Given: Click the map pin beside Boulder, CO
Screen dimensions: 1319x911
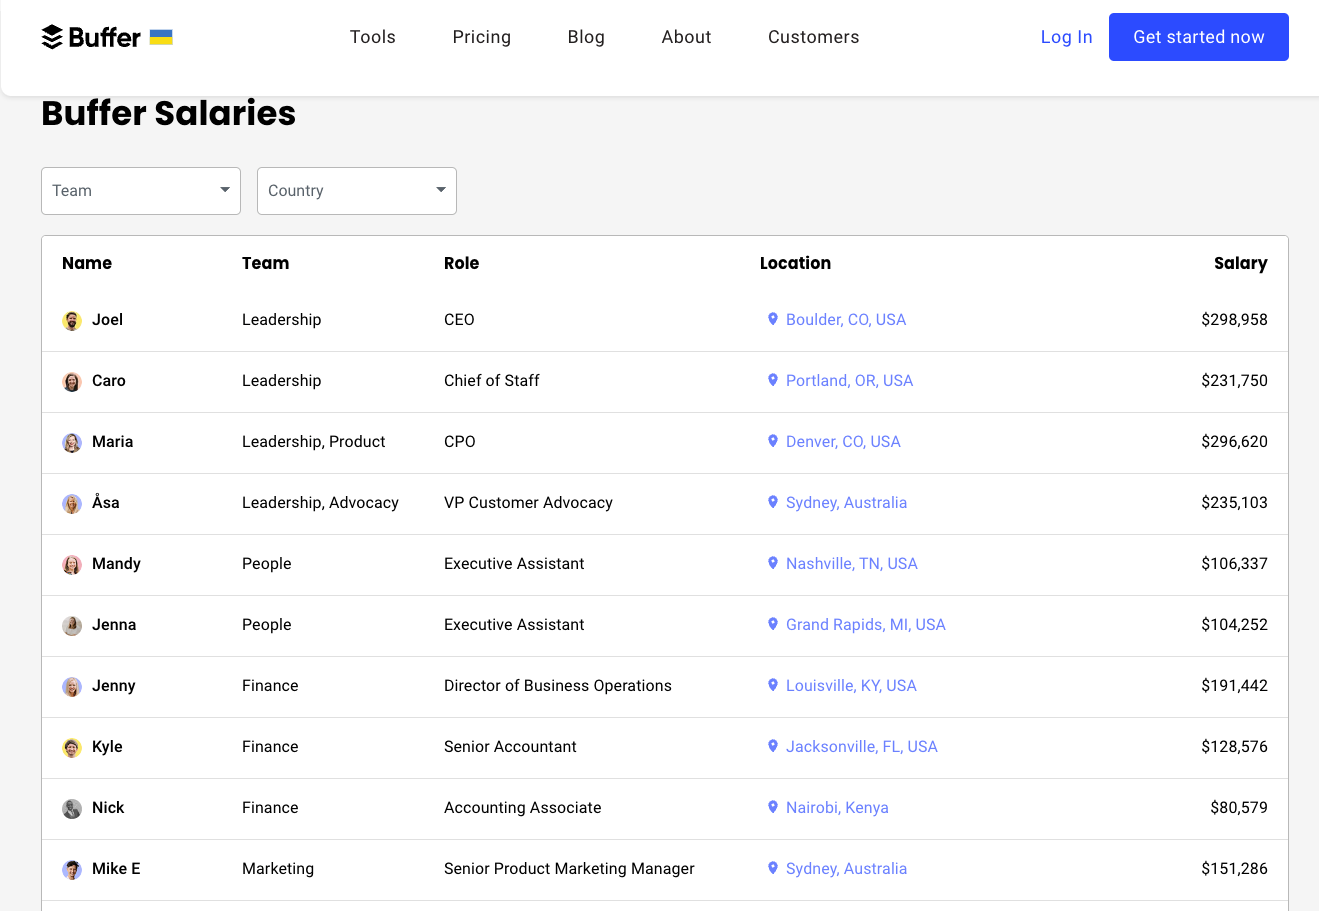Looking at the screenshot, I should click(x=772, y=319).
